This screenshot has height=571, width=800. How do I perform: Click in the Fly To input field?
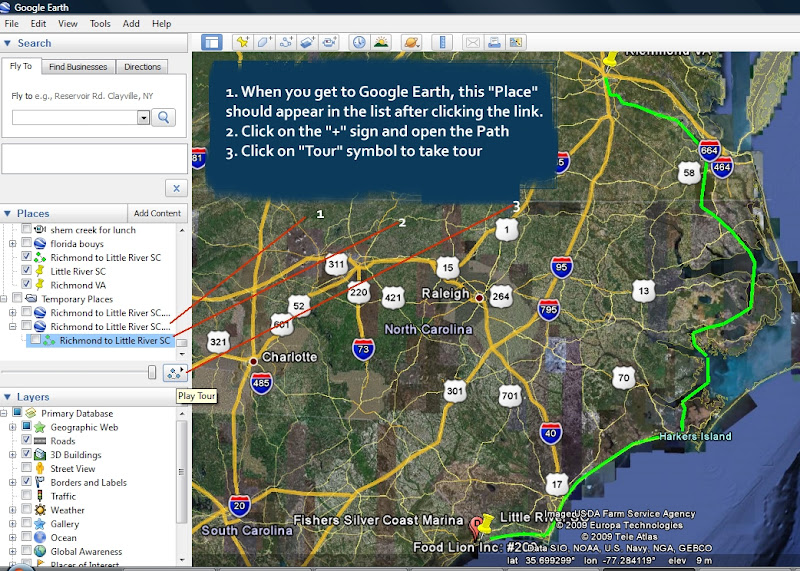click(74, 117)
